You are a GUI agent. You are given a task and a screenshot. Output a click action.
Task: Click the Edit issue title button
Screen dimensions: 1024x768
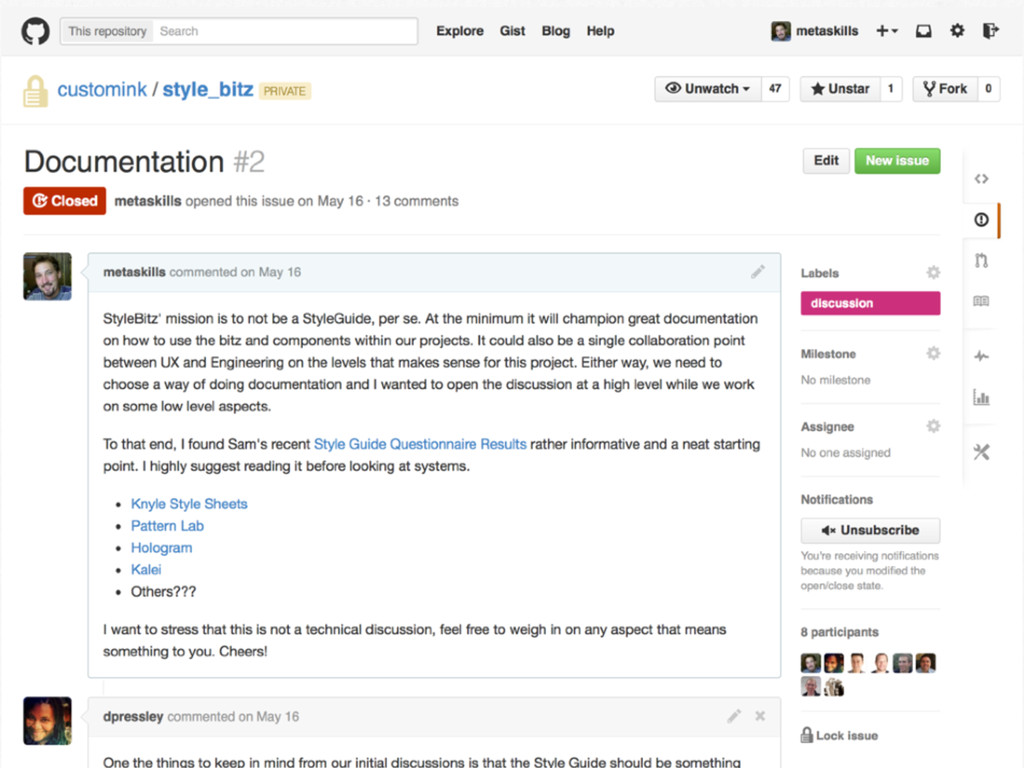(x=826, y=161)
